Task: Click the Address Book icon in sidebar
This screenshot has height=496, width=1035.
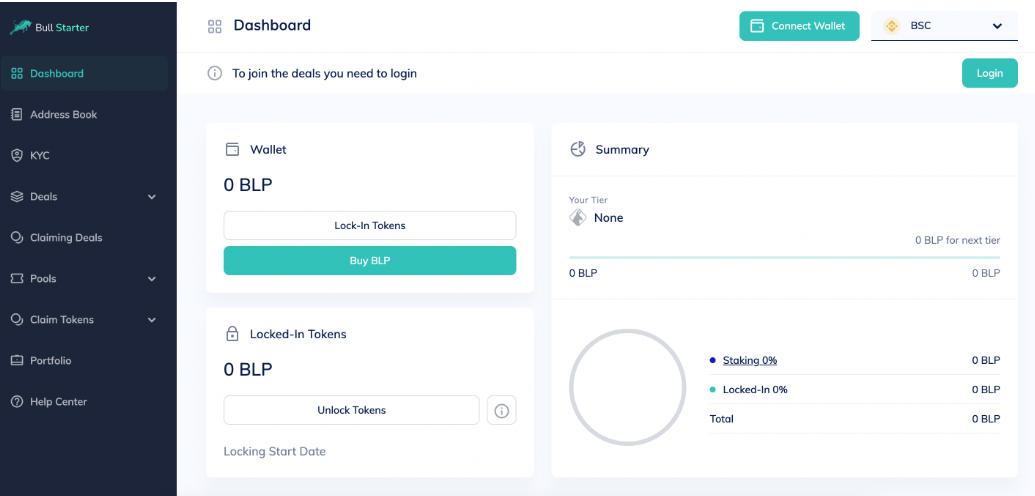Action: [x=17, y=114]
